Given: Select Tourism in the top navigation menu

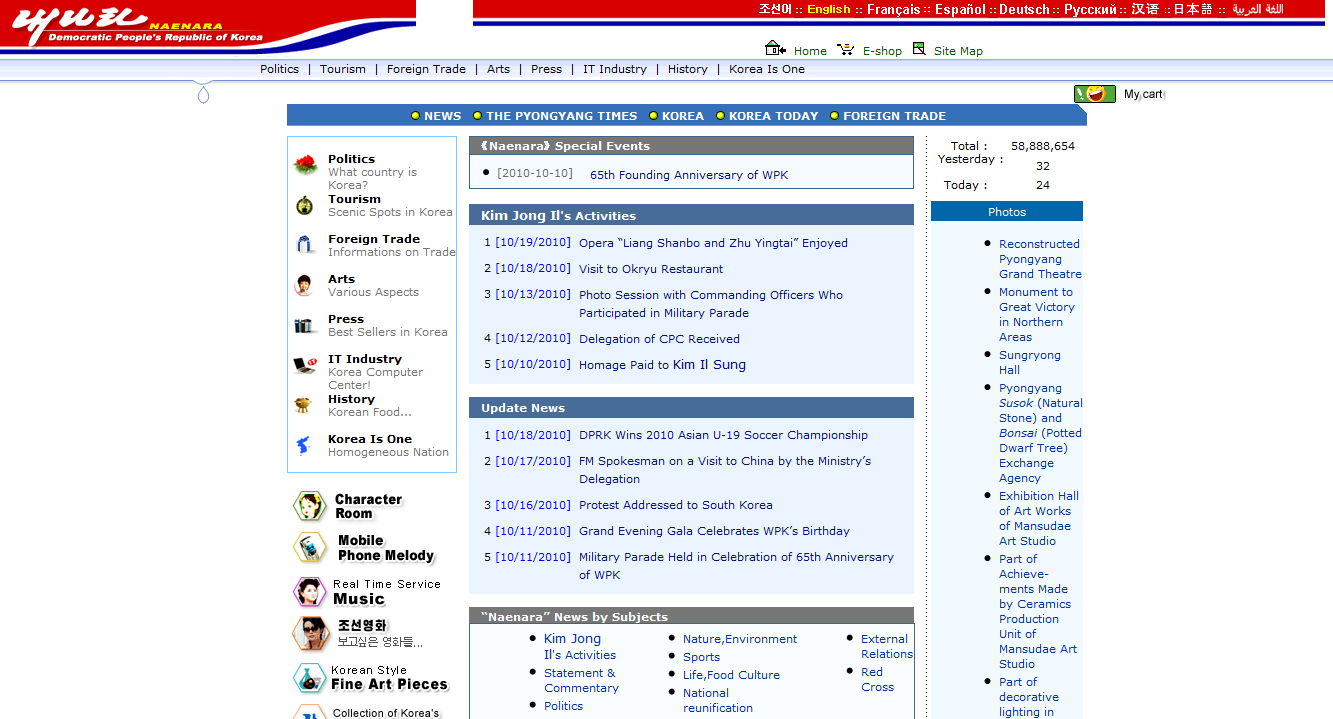Looking at the screenshot, I should 343,69.
